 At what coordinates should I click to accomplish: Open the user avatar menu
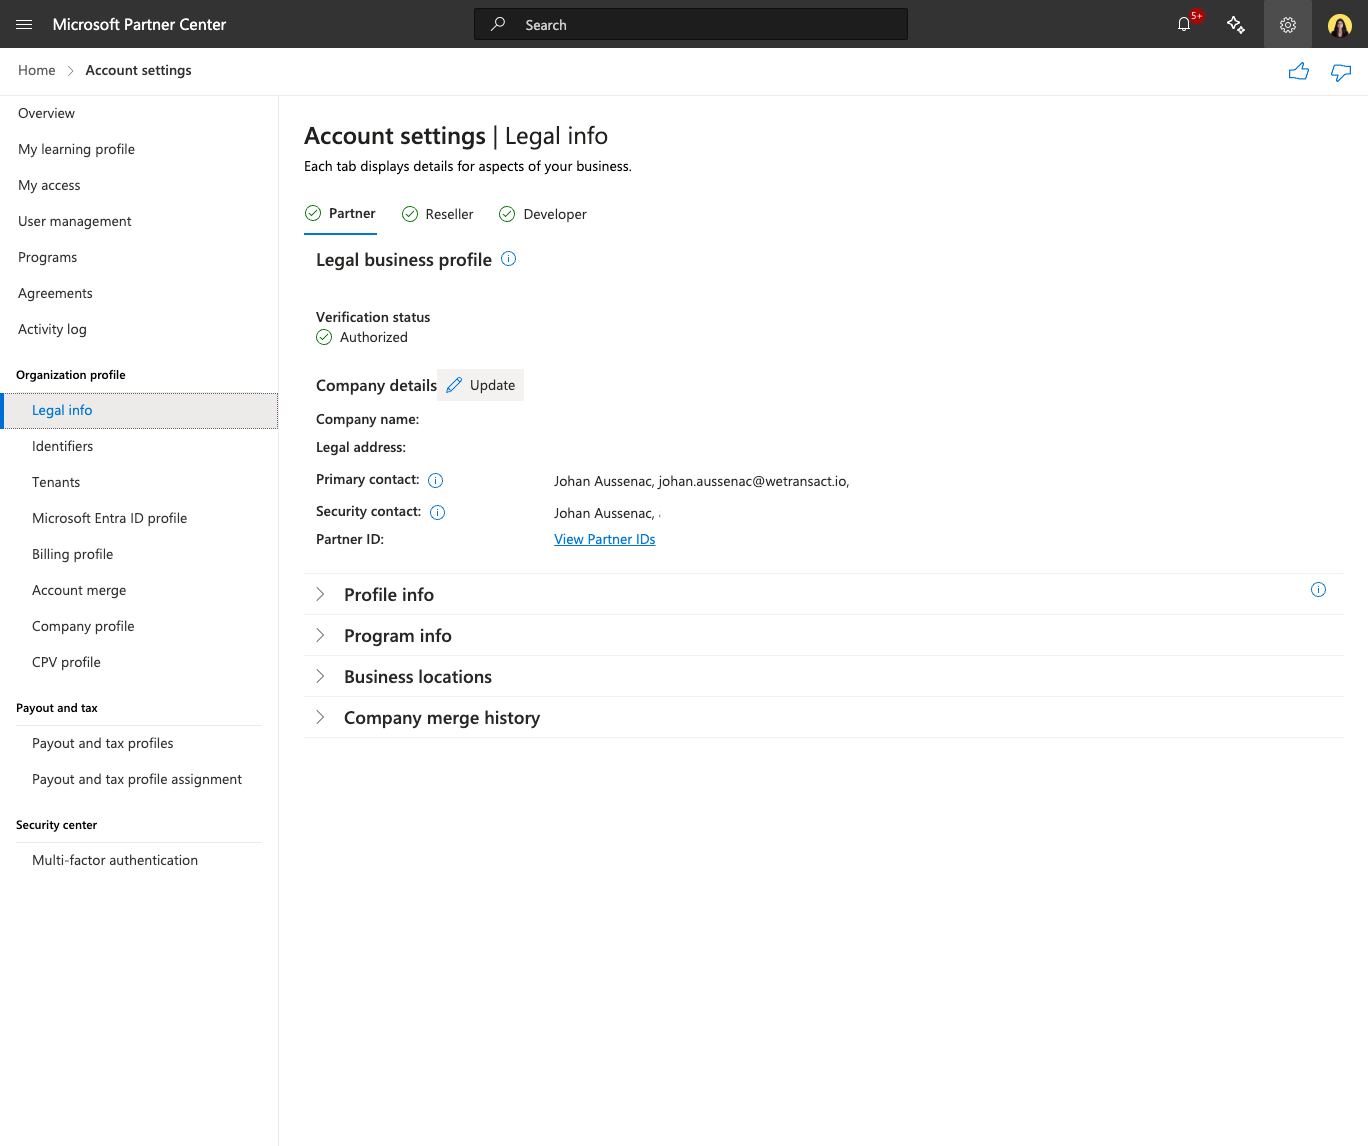click(x=1340, y=24)
